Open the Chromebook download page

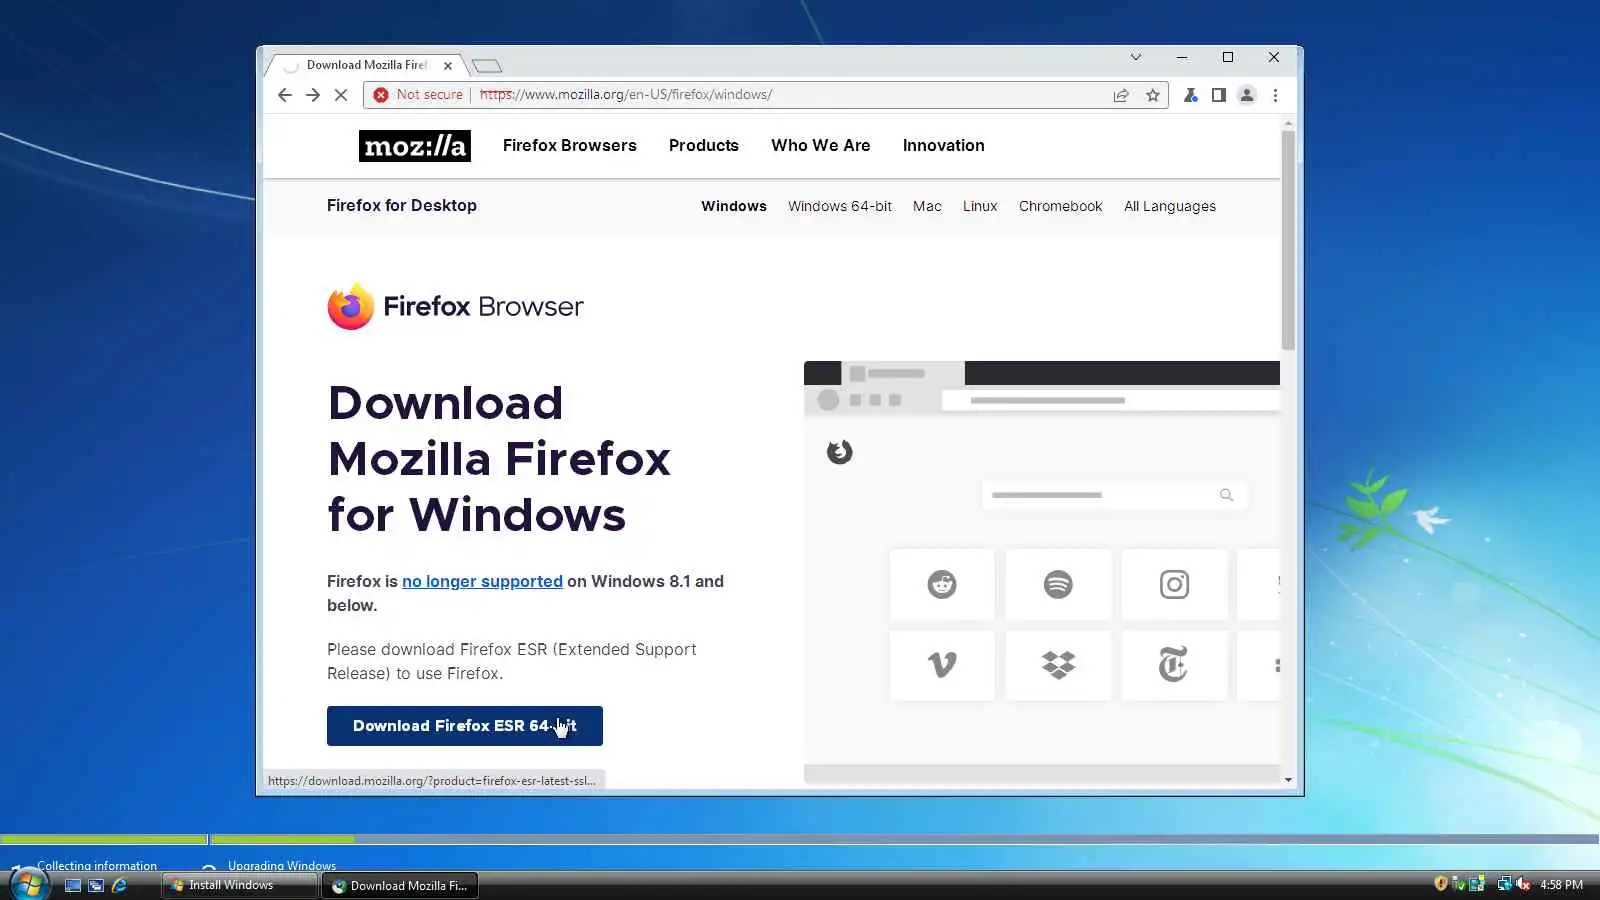(x=1060, y=206)
